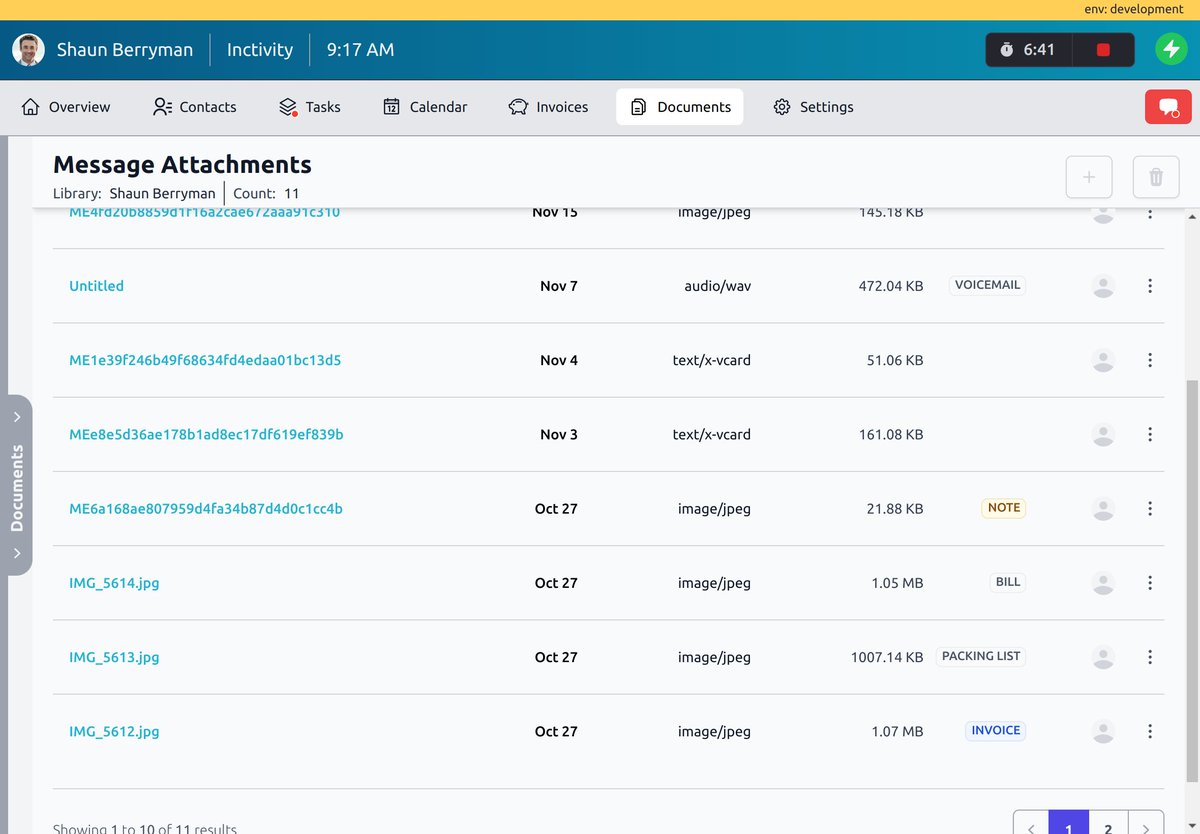Go to the Contacts tab
Screen dimensions: 1200x834
pos(195,107)
